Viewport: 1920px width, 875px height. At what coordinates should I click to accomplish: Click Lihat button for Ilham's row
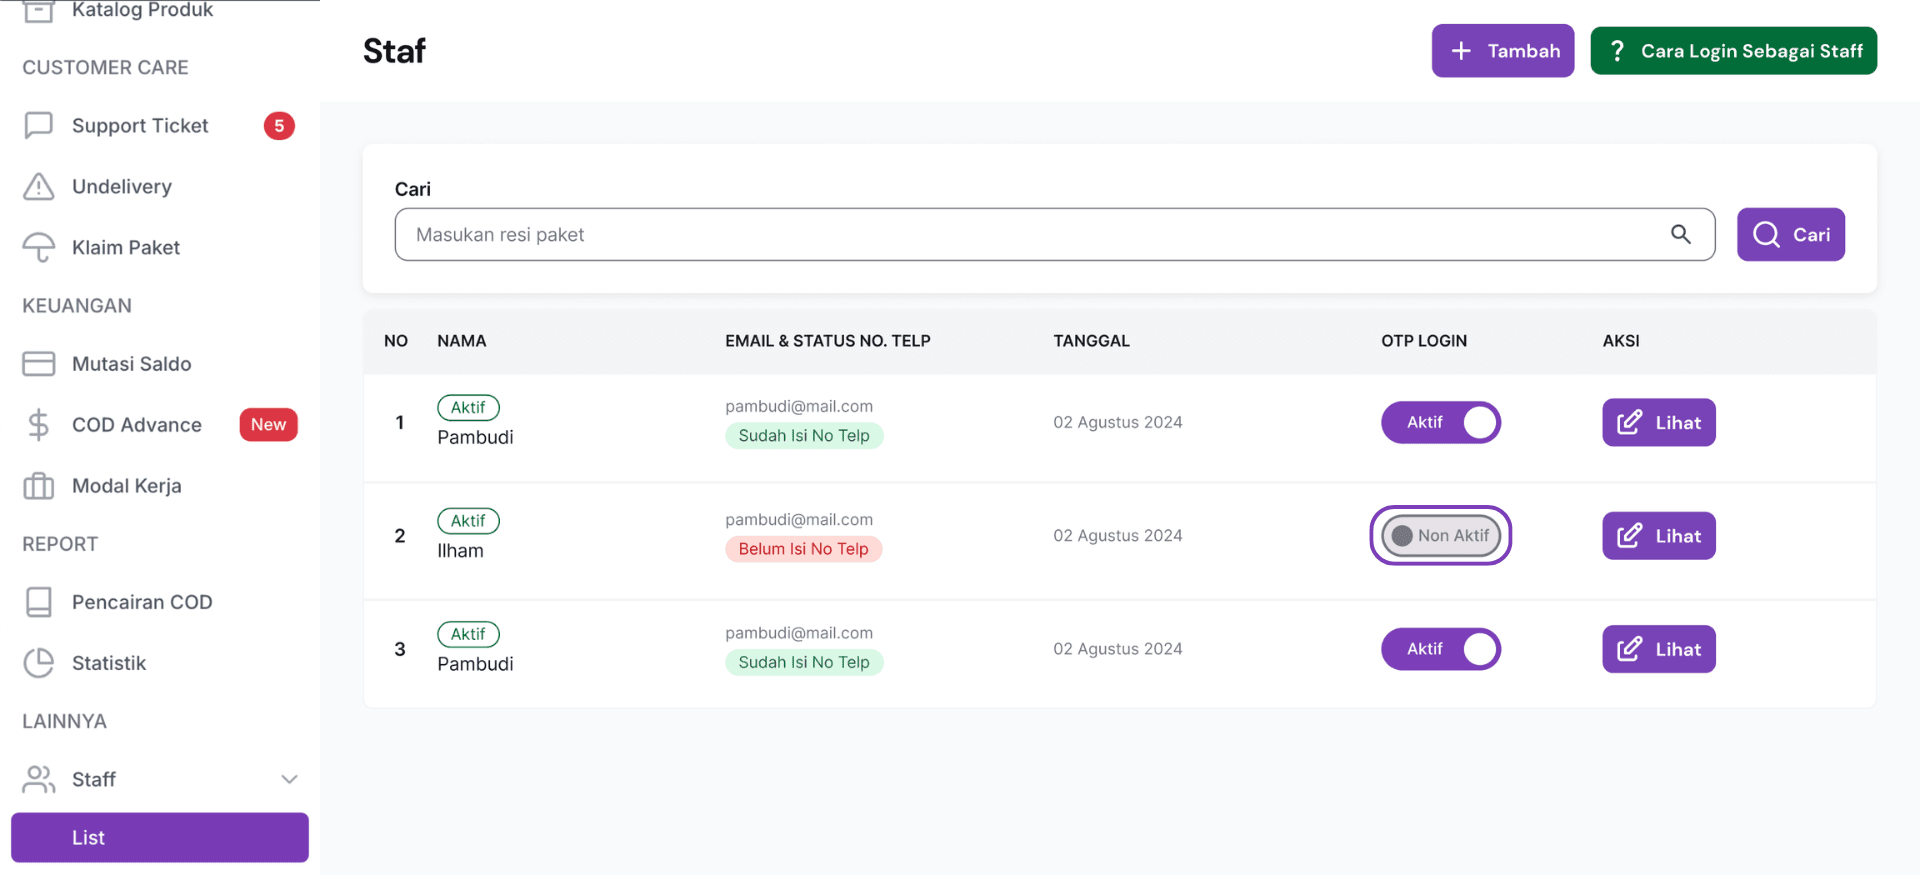(x=1658, y=536)
